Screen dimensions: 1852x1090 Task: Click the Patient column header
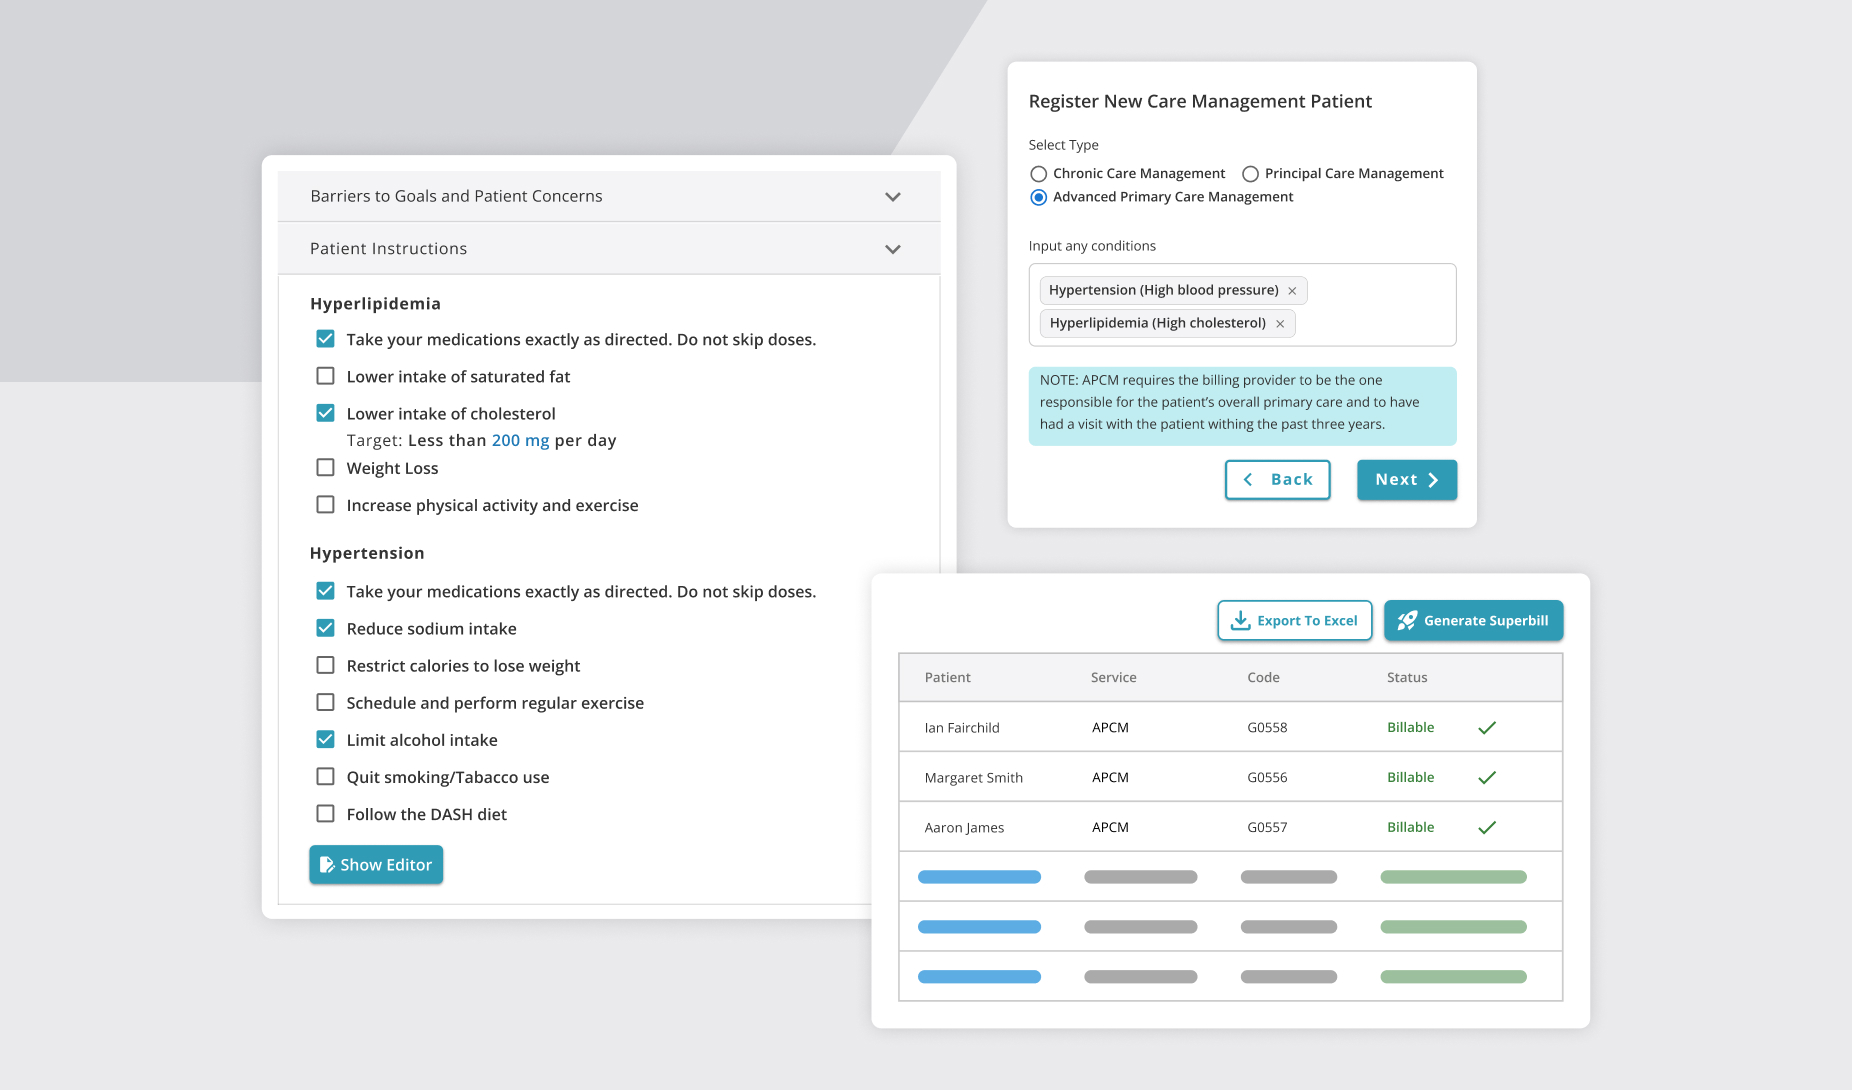[x=947, y=678]
